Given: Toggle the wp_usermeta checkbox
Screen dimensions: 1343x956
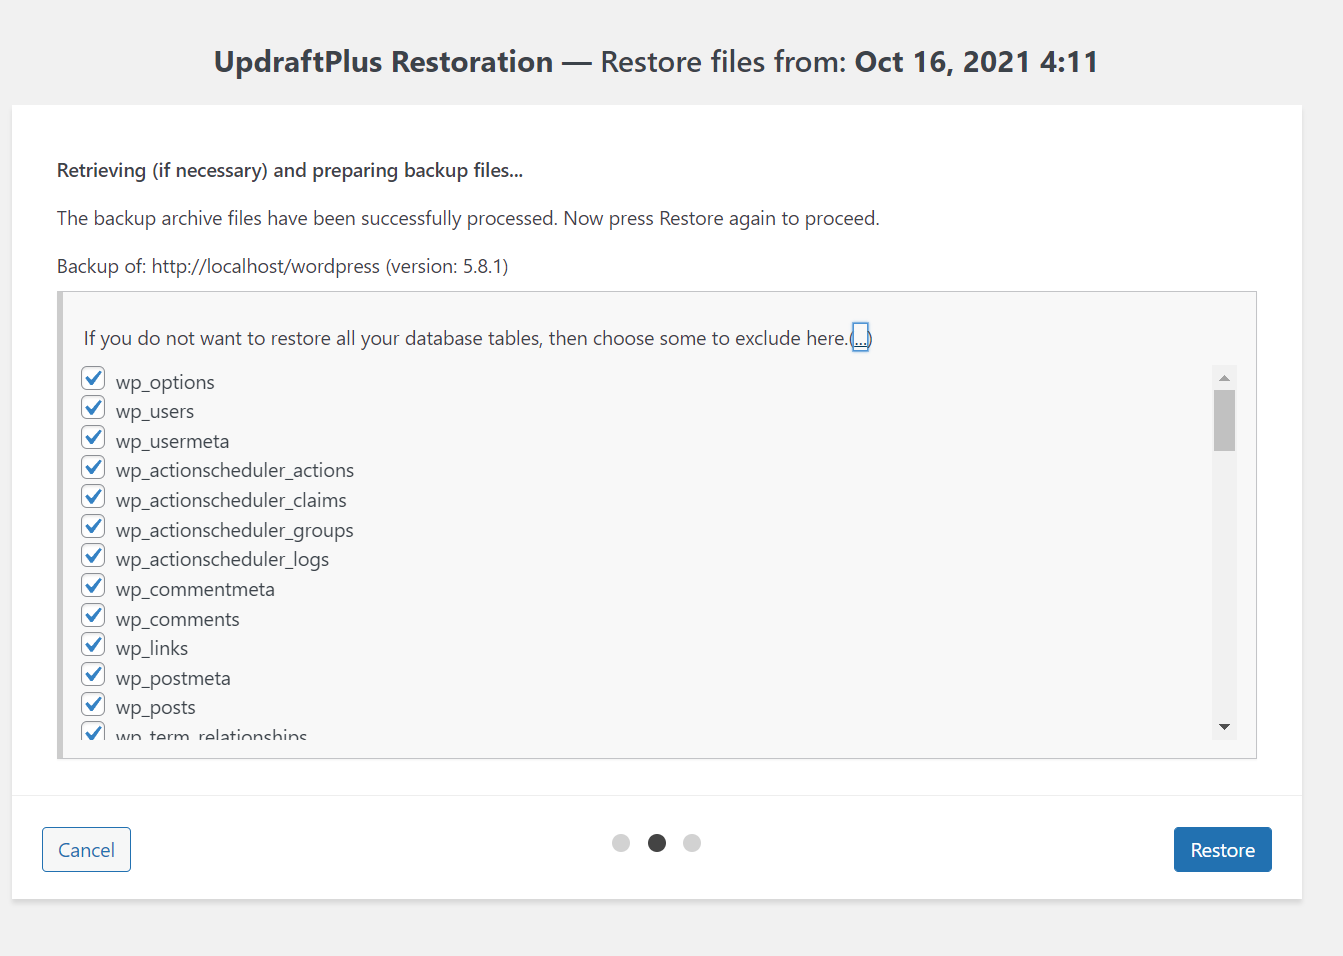Looking at the screenshot, I should (94, 437).
